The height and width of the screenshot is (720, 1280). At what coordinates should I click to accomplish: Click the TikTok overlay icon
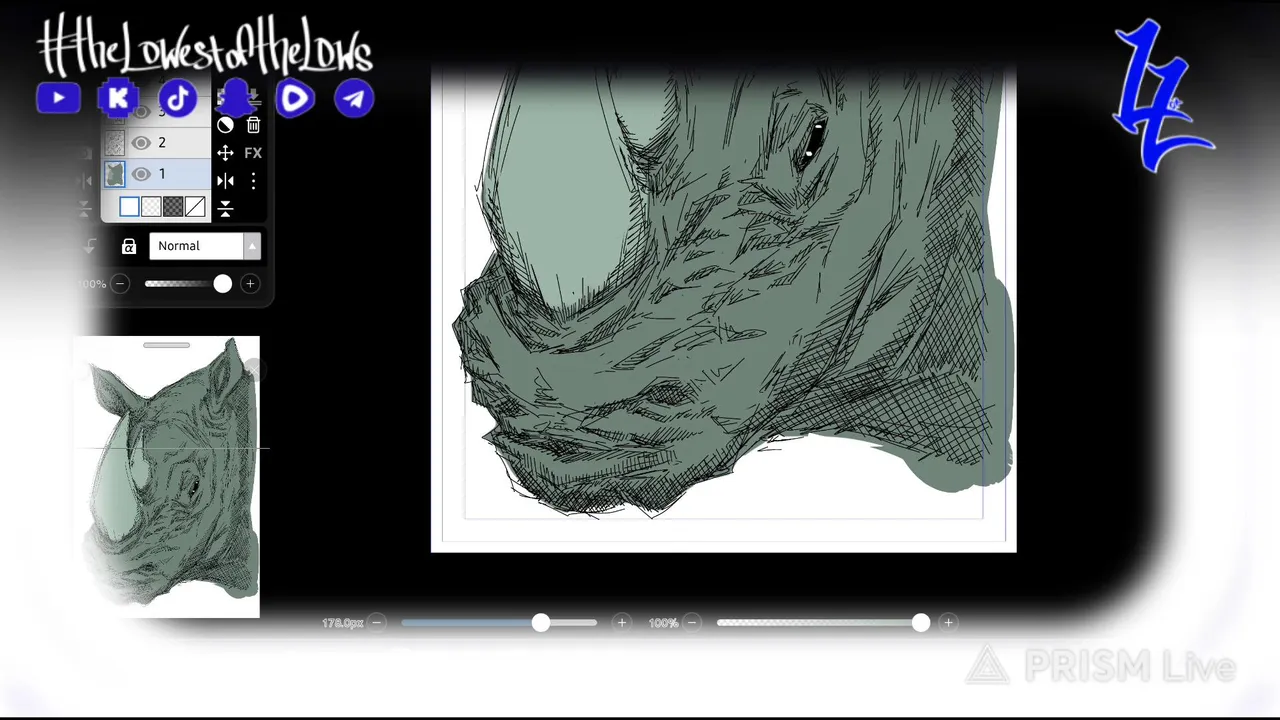tap(178, 98)
